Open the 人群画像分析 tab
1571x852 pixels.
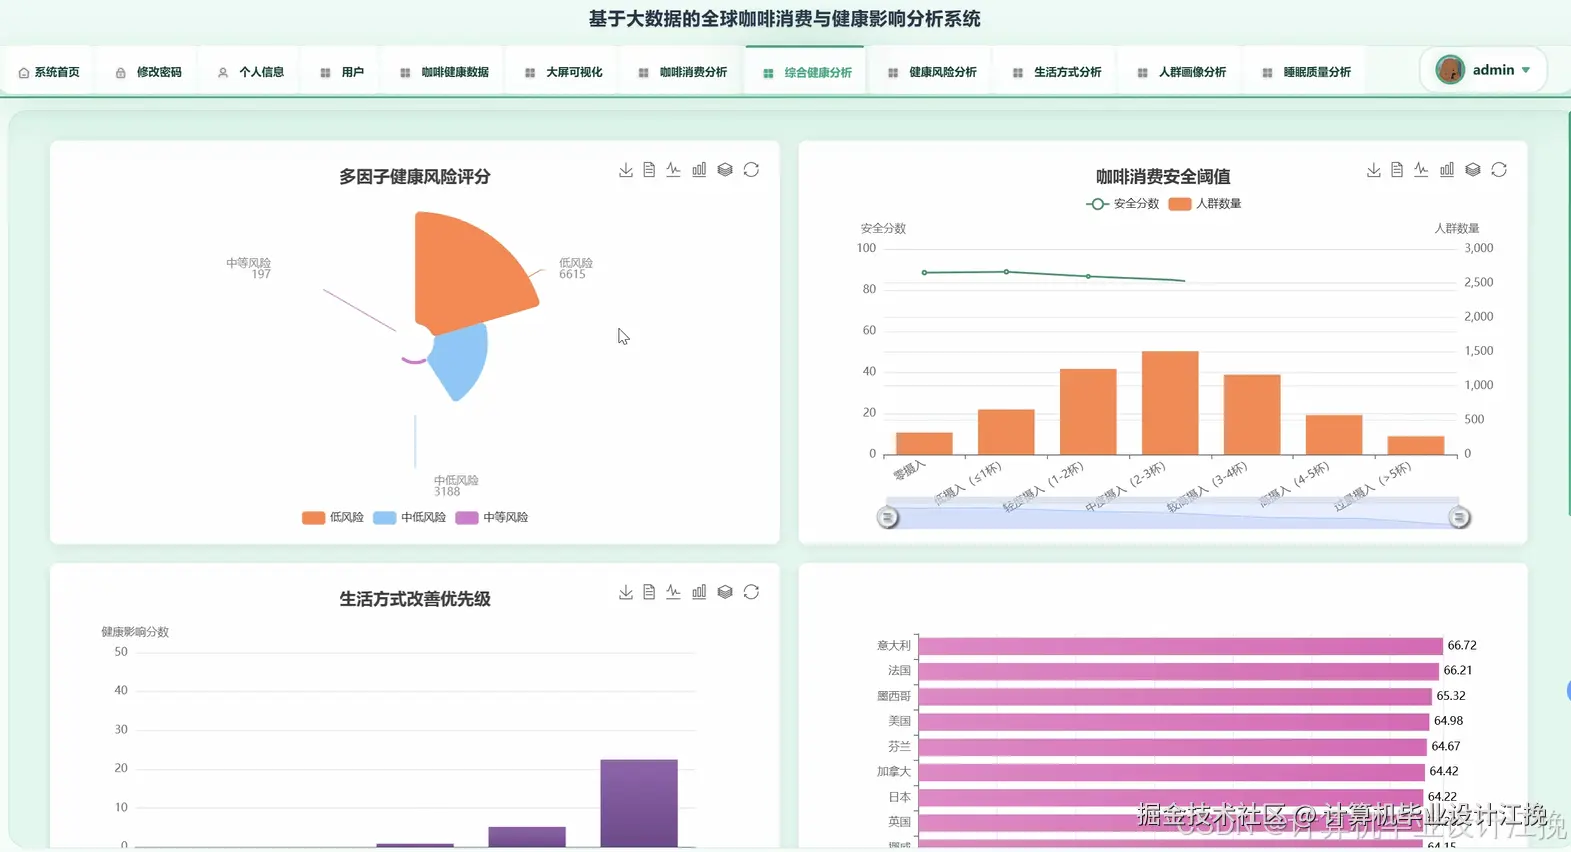pyautogui.click(x=1182, y=72)
